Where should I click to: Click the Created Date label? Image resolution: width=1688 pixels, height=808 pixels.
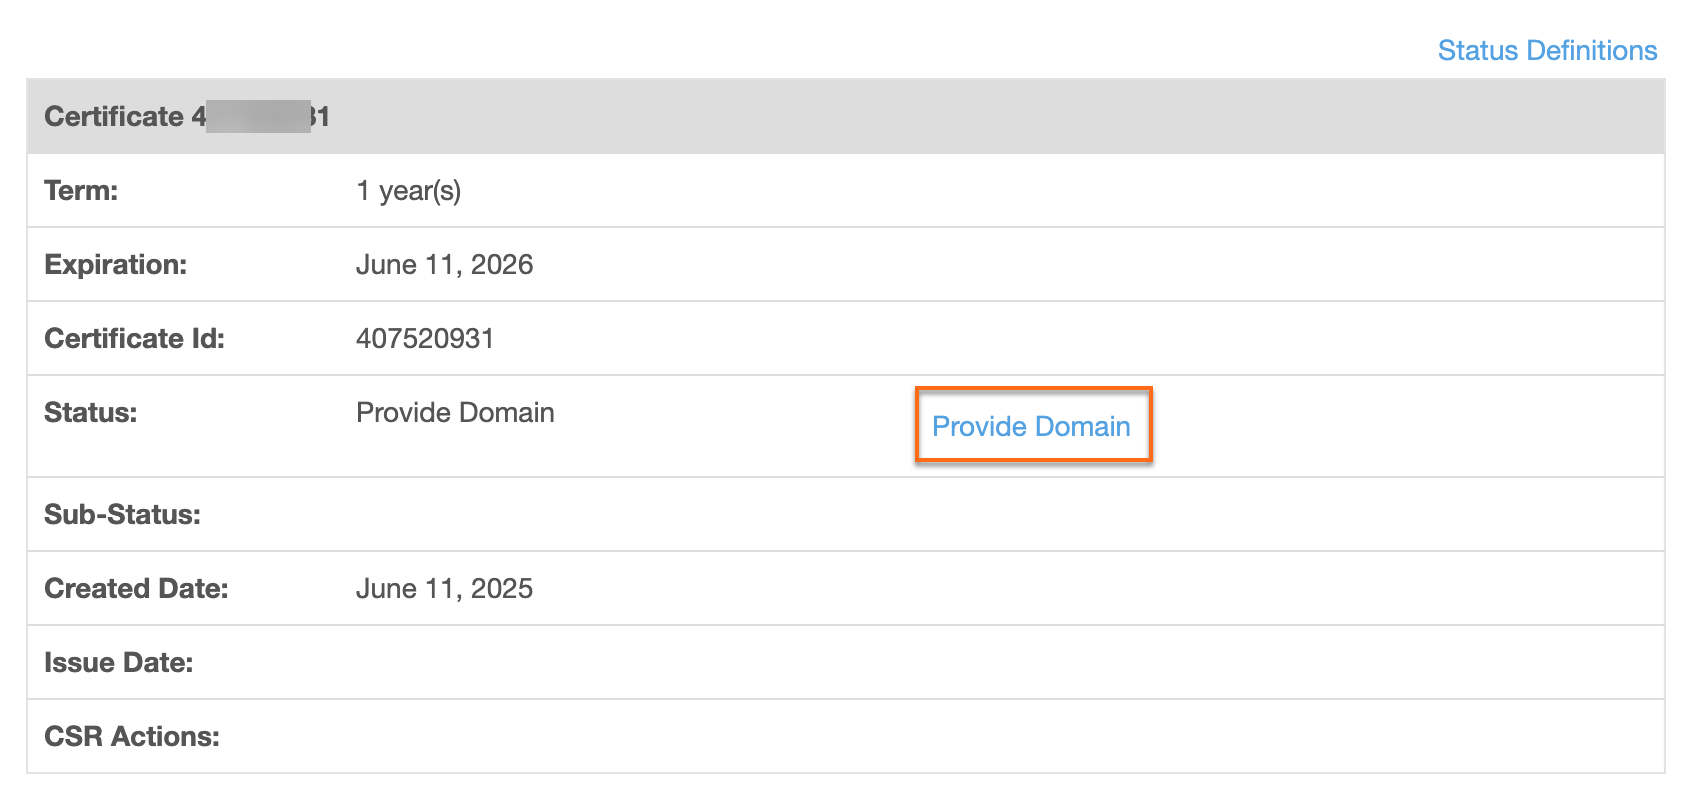pyautogui.click(x=135, y=588)
